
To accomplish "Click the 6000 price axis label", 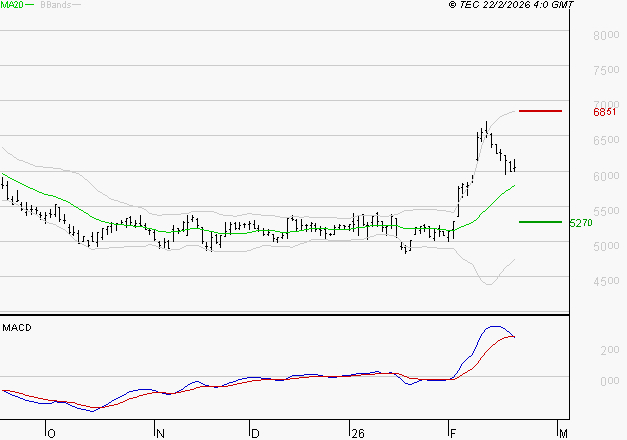I will click(606, 176).
